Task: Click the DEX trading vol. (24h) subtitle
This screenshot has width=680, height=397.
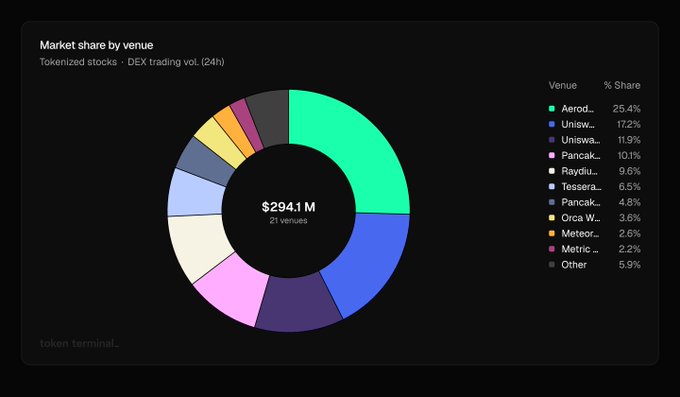Action: pyautogui.click(x=176, y=62)
